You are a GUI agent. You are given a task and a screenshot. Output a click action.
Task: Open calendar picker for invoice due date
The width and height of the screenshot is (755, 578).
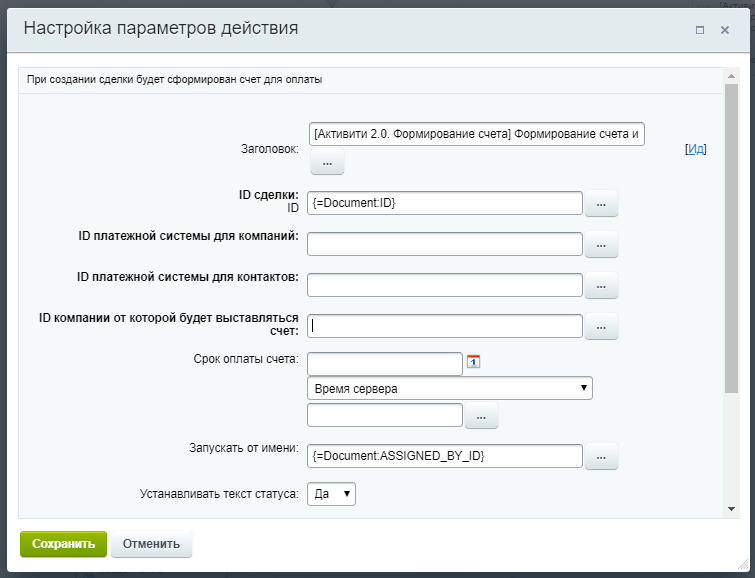point(474,361)
